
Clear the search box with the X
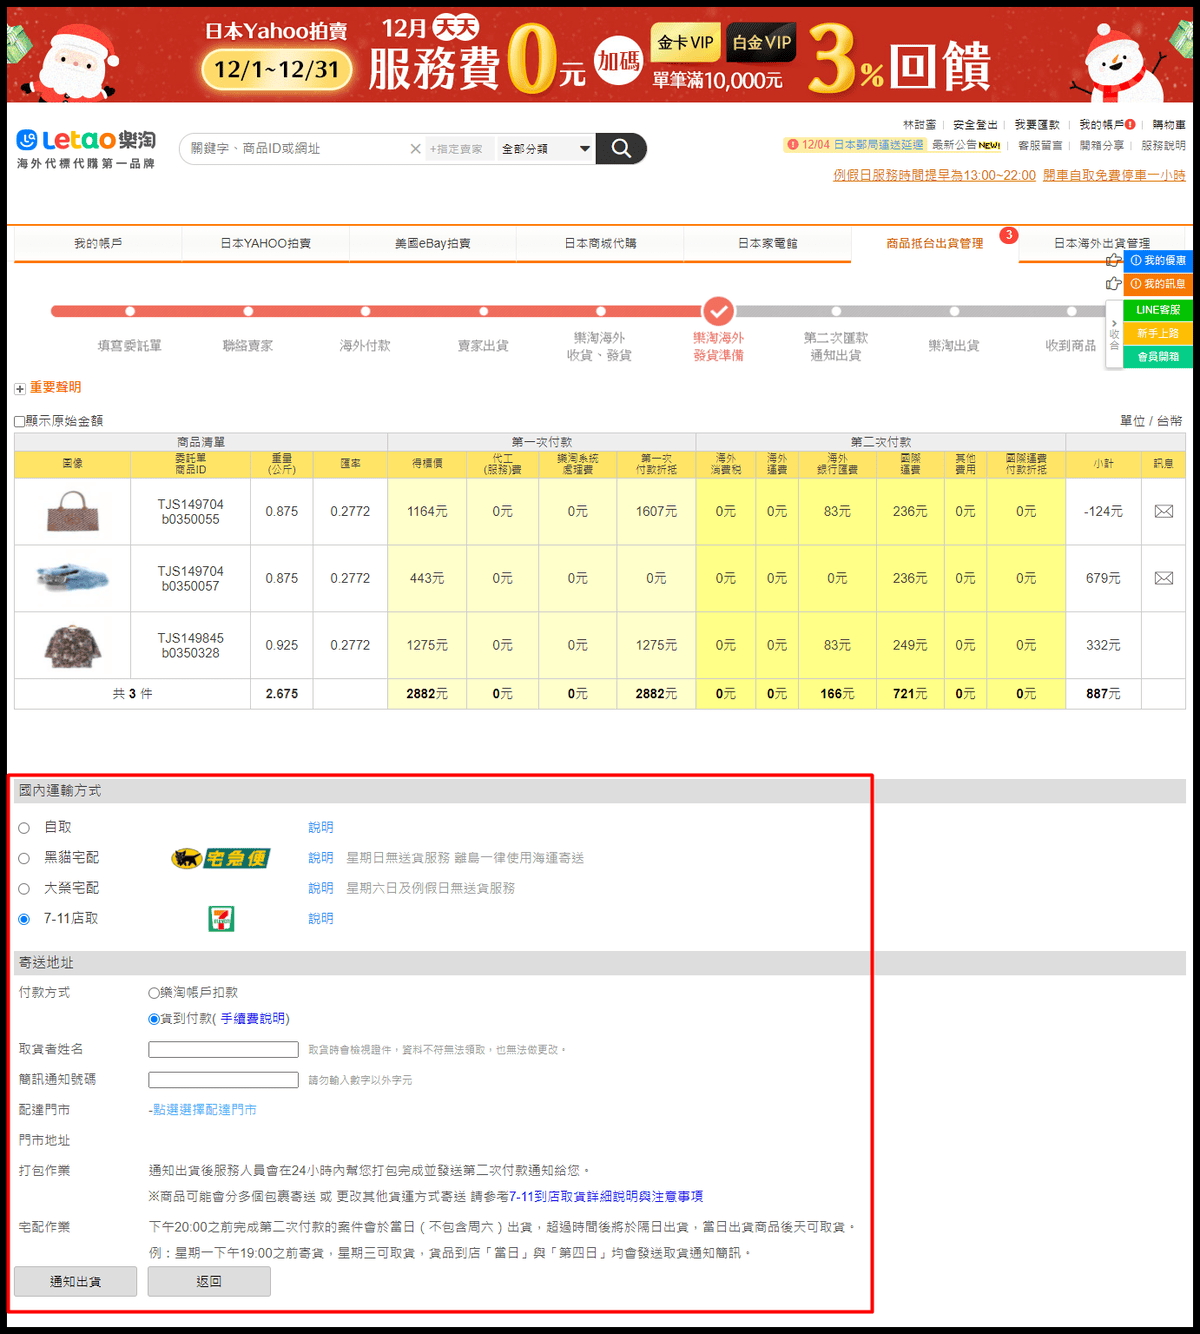[x=415, y=149]
